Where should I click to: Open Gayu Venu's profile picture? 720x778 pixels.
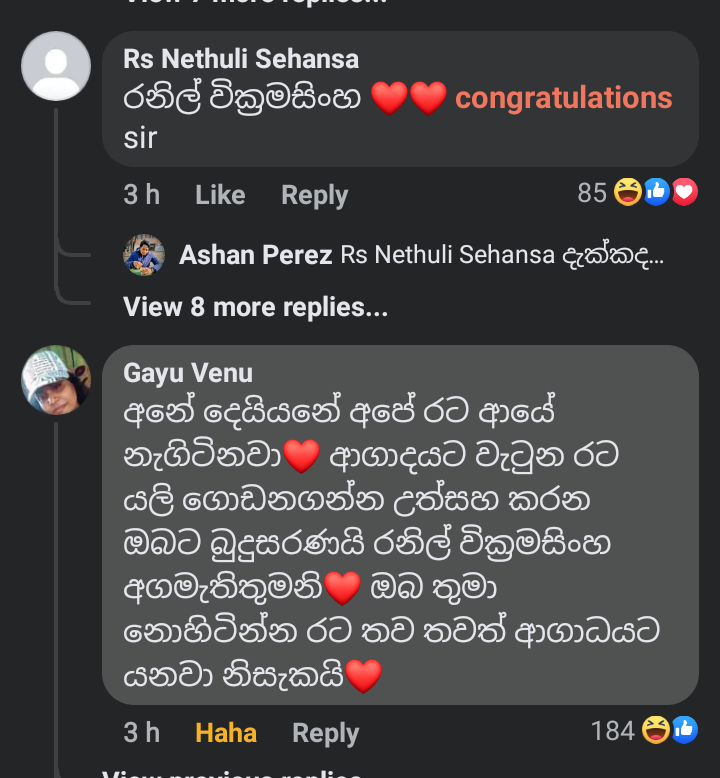click(x=56, y=380)
